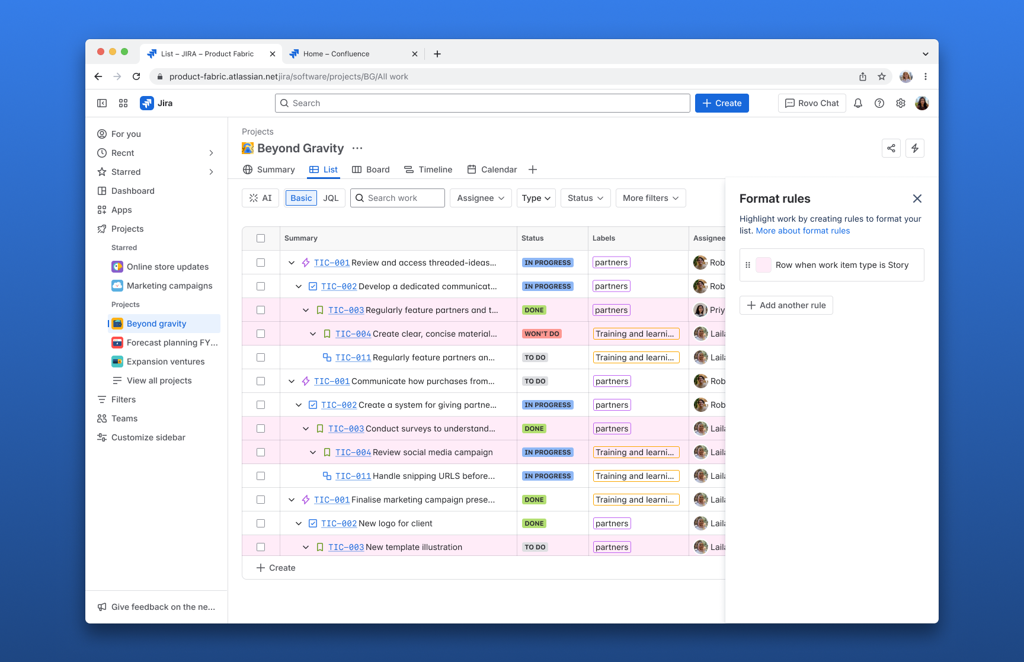The width and height of the screenshot is (1024, 662).
Task: Open the Rovo Chat panel
Action: coord(811,103)
